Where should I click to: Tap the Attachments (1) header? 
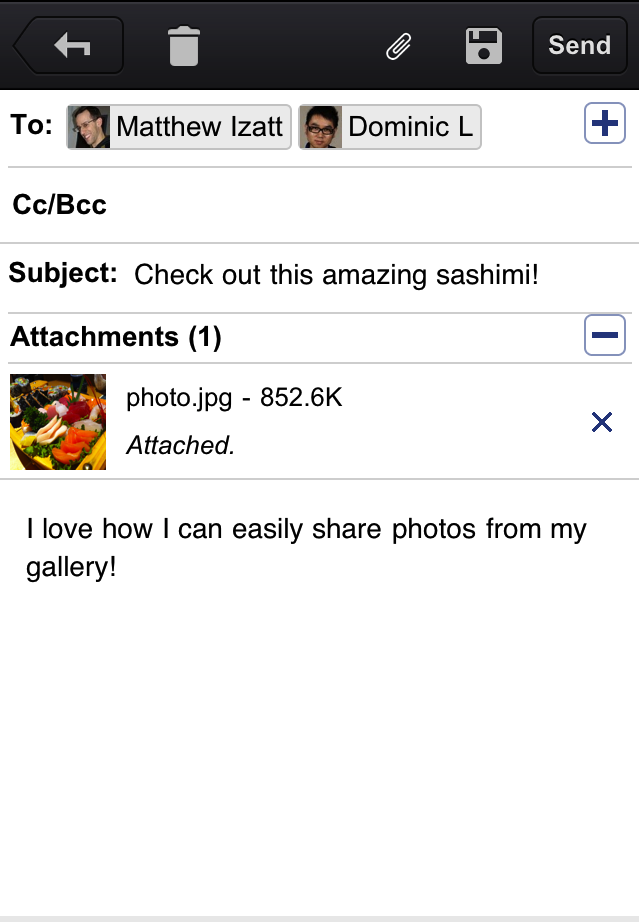point(116,337)
